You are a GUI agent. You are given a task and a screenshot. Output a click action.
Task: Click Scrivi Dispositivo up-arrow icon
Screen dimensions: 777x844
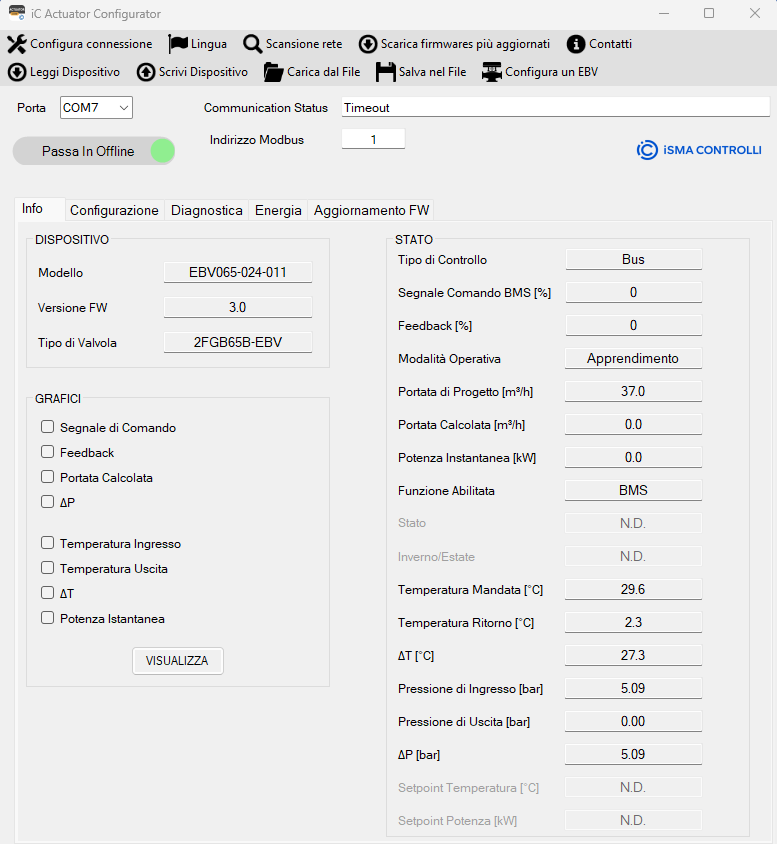146,72
